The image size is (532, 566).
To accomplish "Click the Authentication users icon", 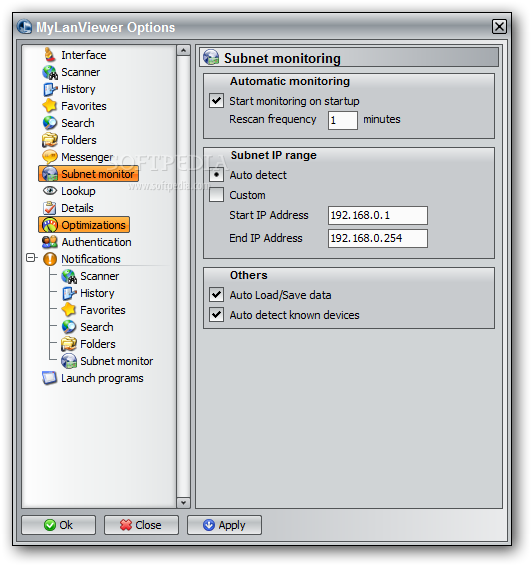I will point(50,242).
